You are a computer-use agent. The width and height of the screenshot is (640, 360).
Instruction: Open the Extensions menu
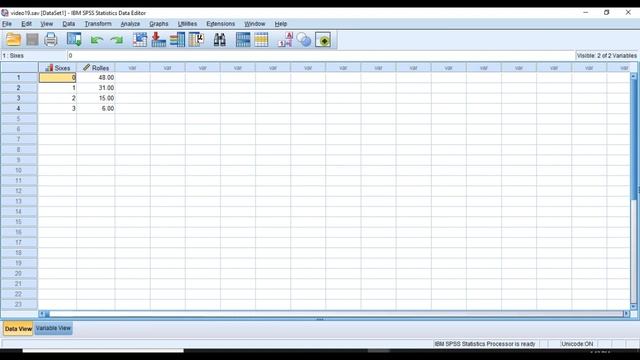pyautogui.click(x=220, y=24)
